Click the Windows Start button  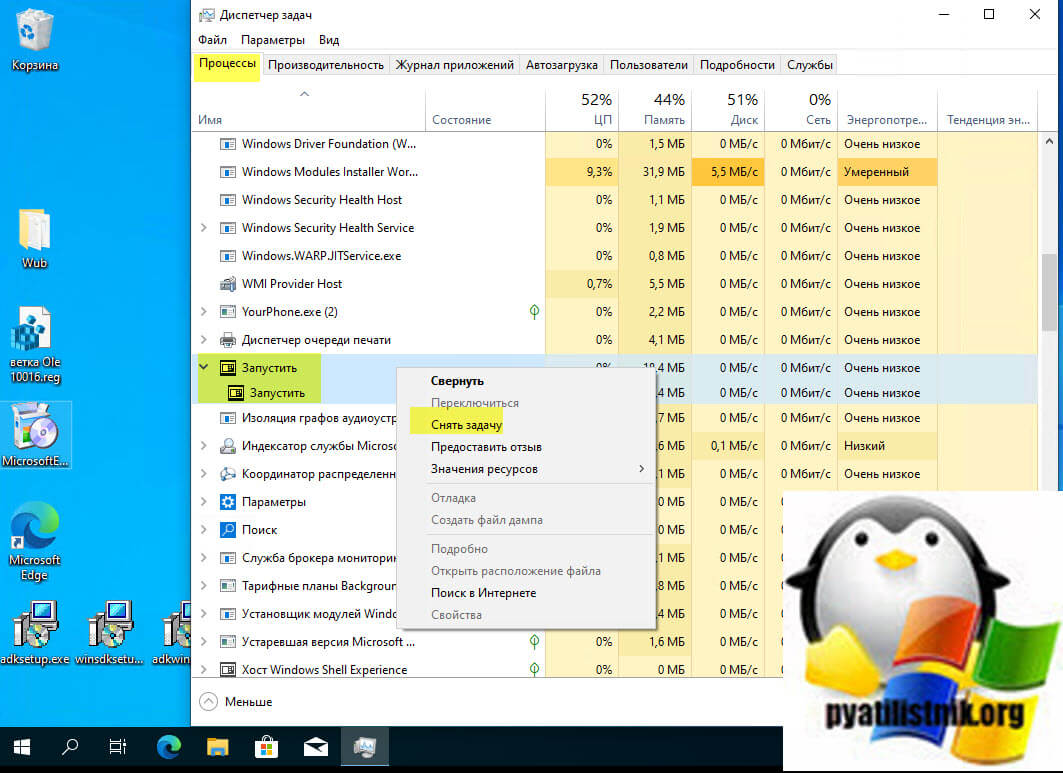tap(22, 746)
